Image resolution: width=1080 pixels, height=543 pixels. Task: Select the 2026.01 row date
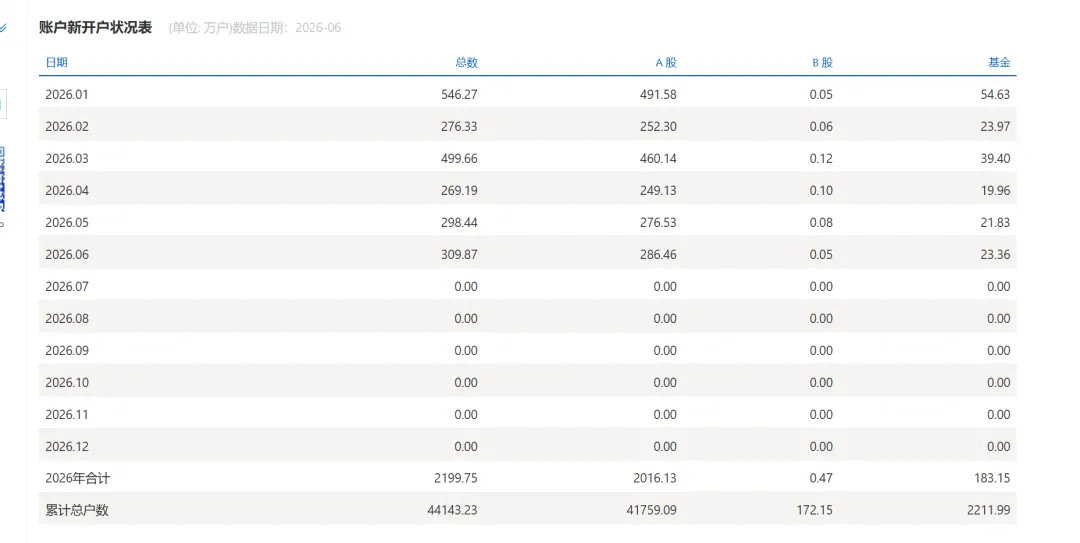[67, 94]
